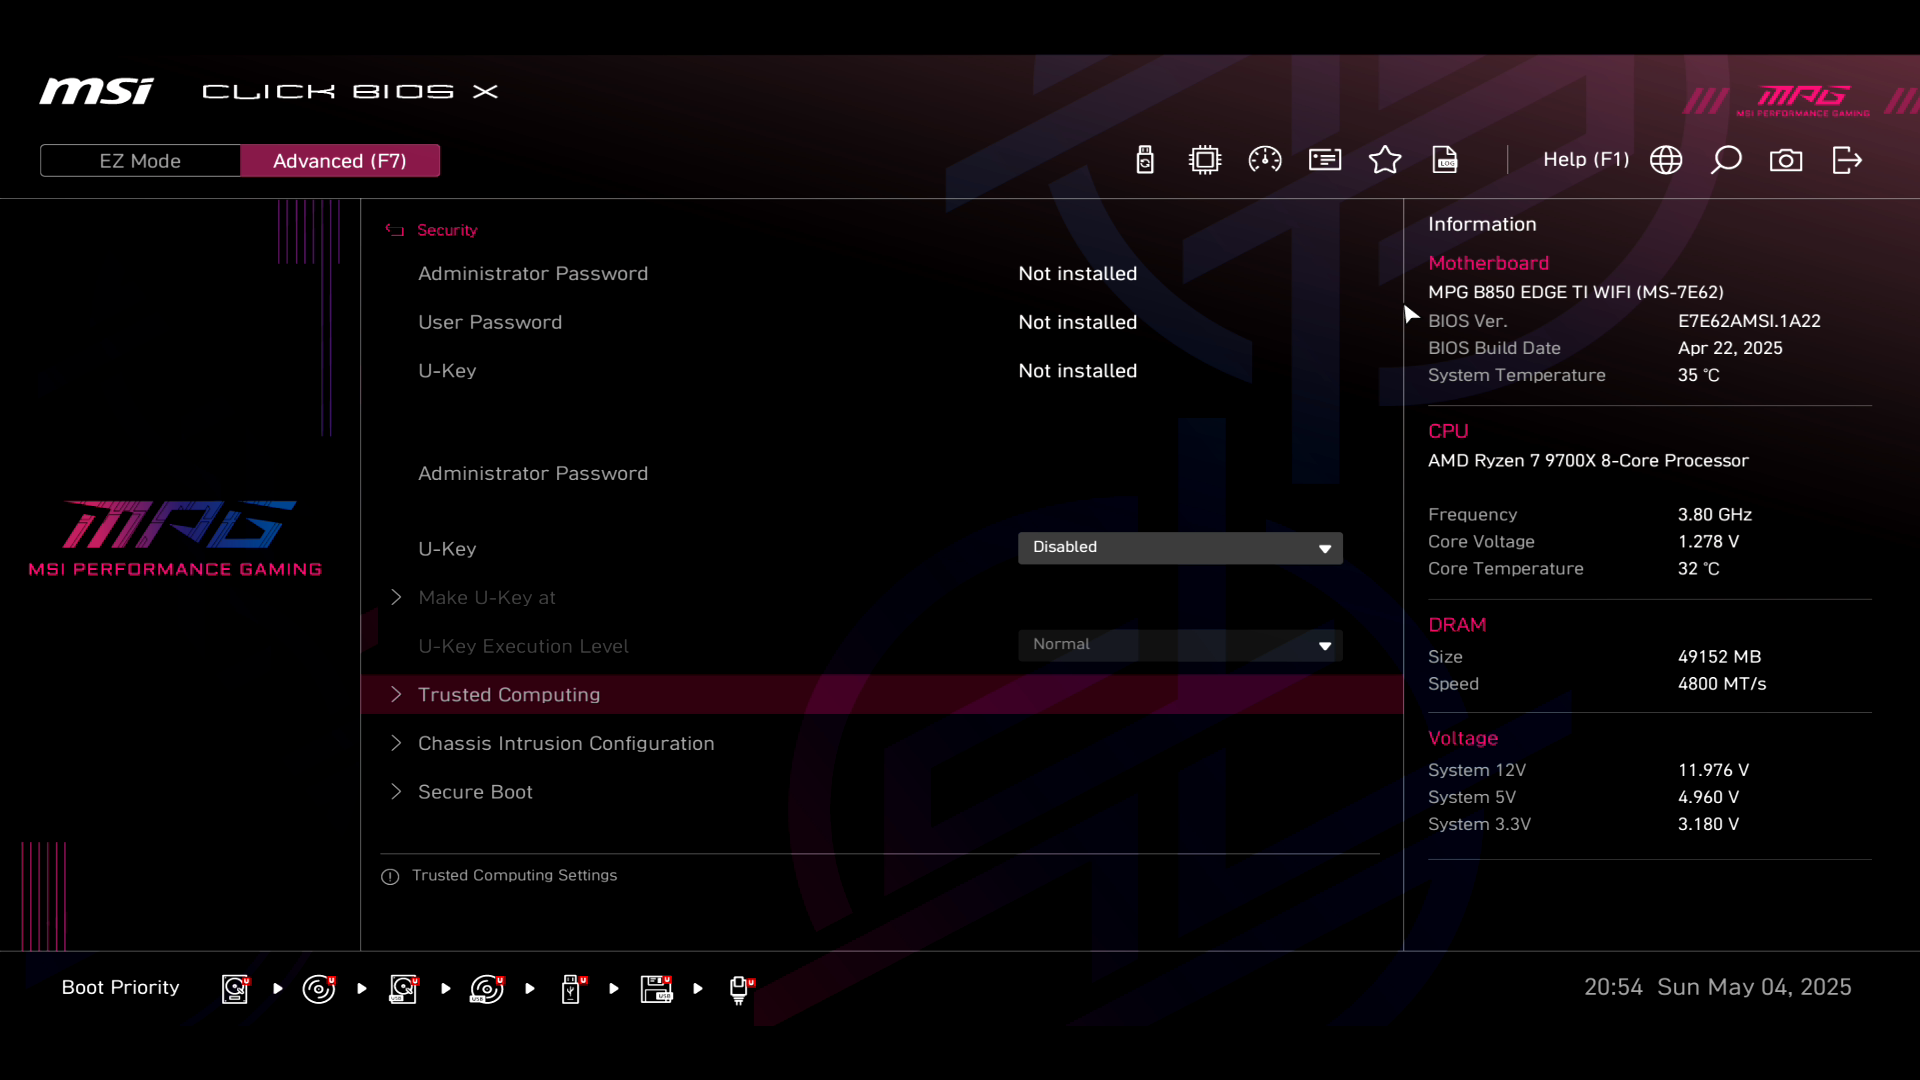Select the Advanced (F7) tab
The height and width of the screenshot is (1080, 1920).
pyautogui.click(x=339, y=161)
